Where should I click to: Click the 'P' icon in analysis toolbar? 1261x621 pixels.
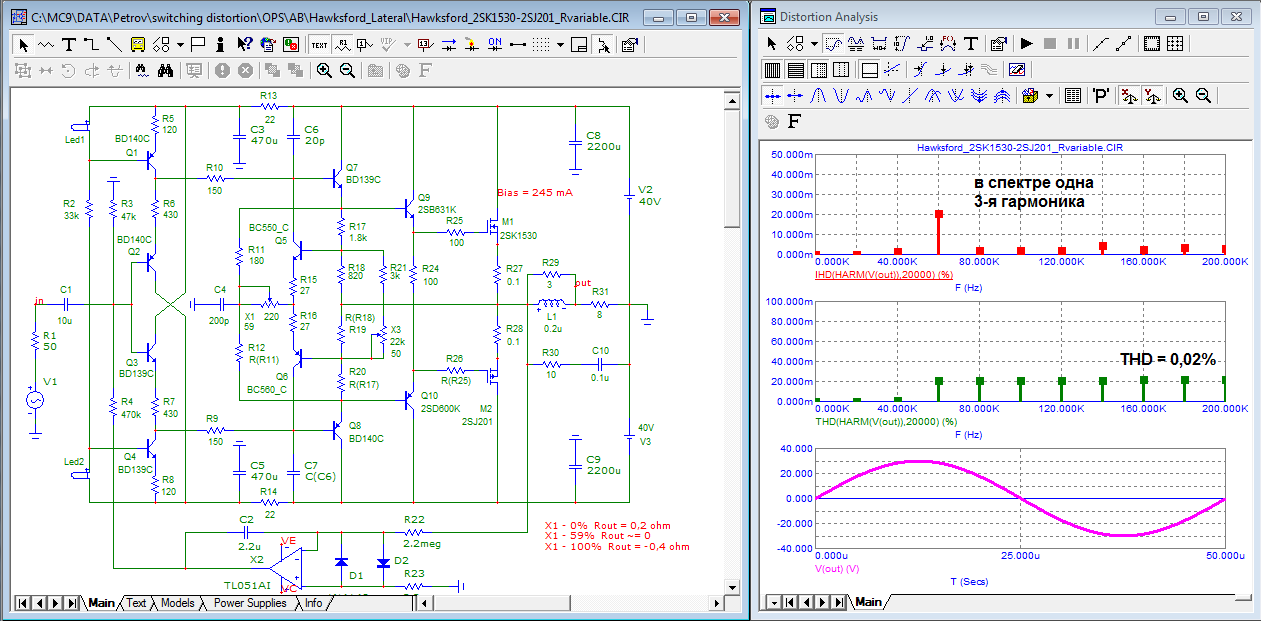click(x=1101, y=96)
